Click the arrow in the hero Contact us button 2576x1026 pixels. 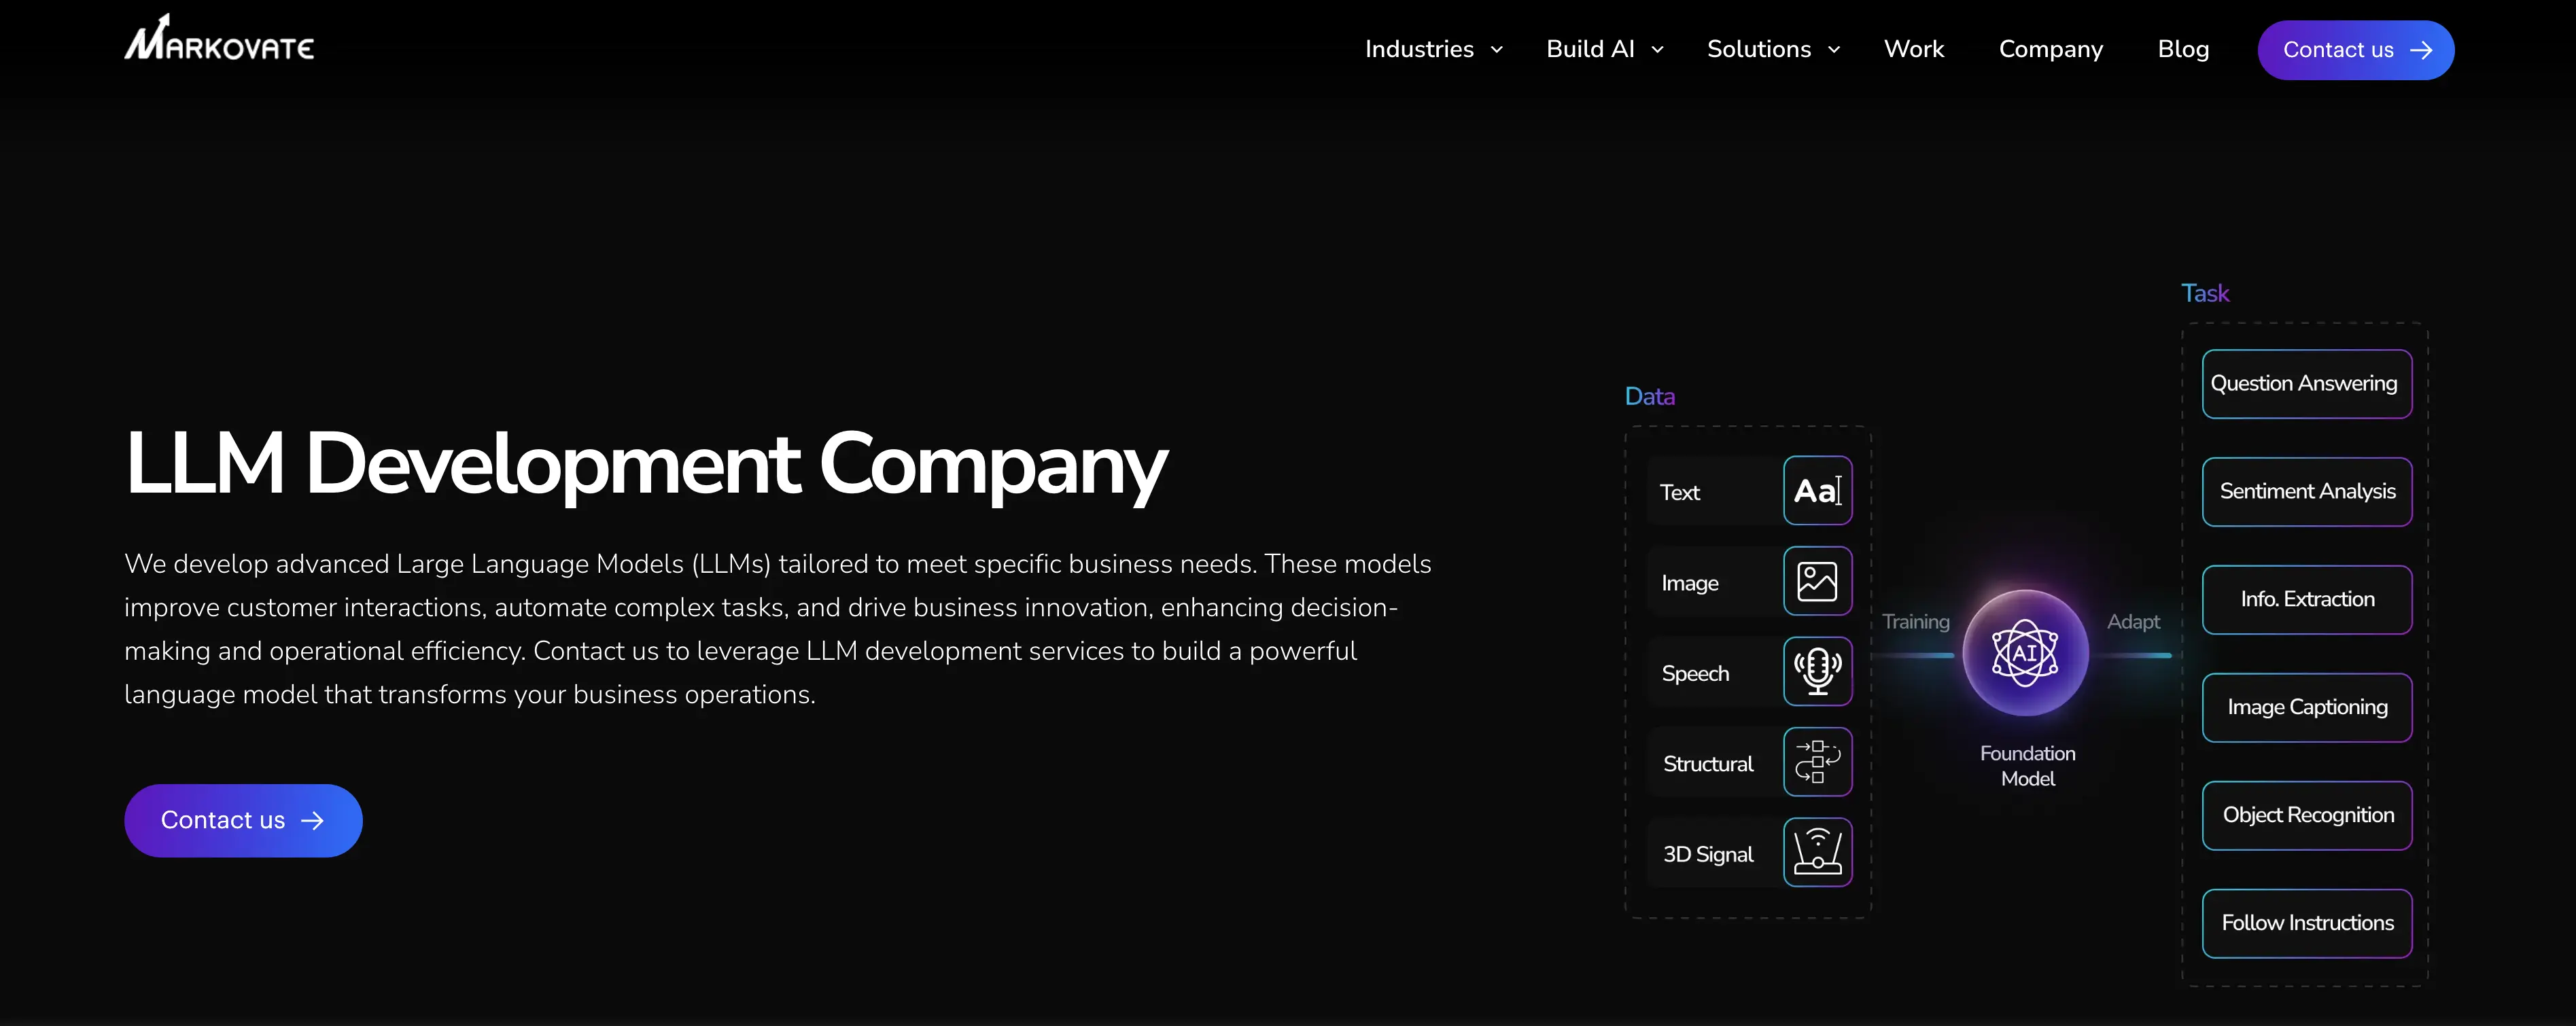[x=313, y=821]
